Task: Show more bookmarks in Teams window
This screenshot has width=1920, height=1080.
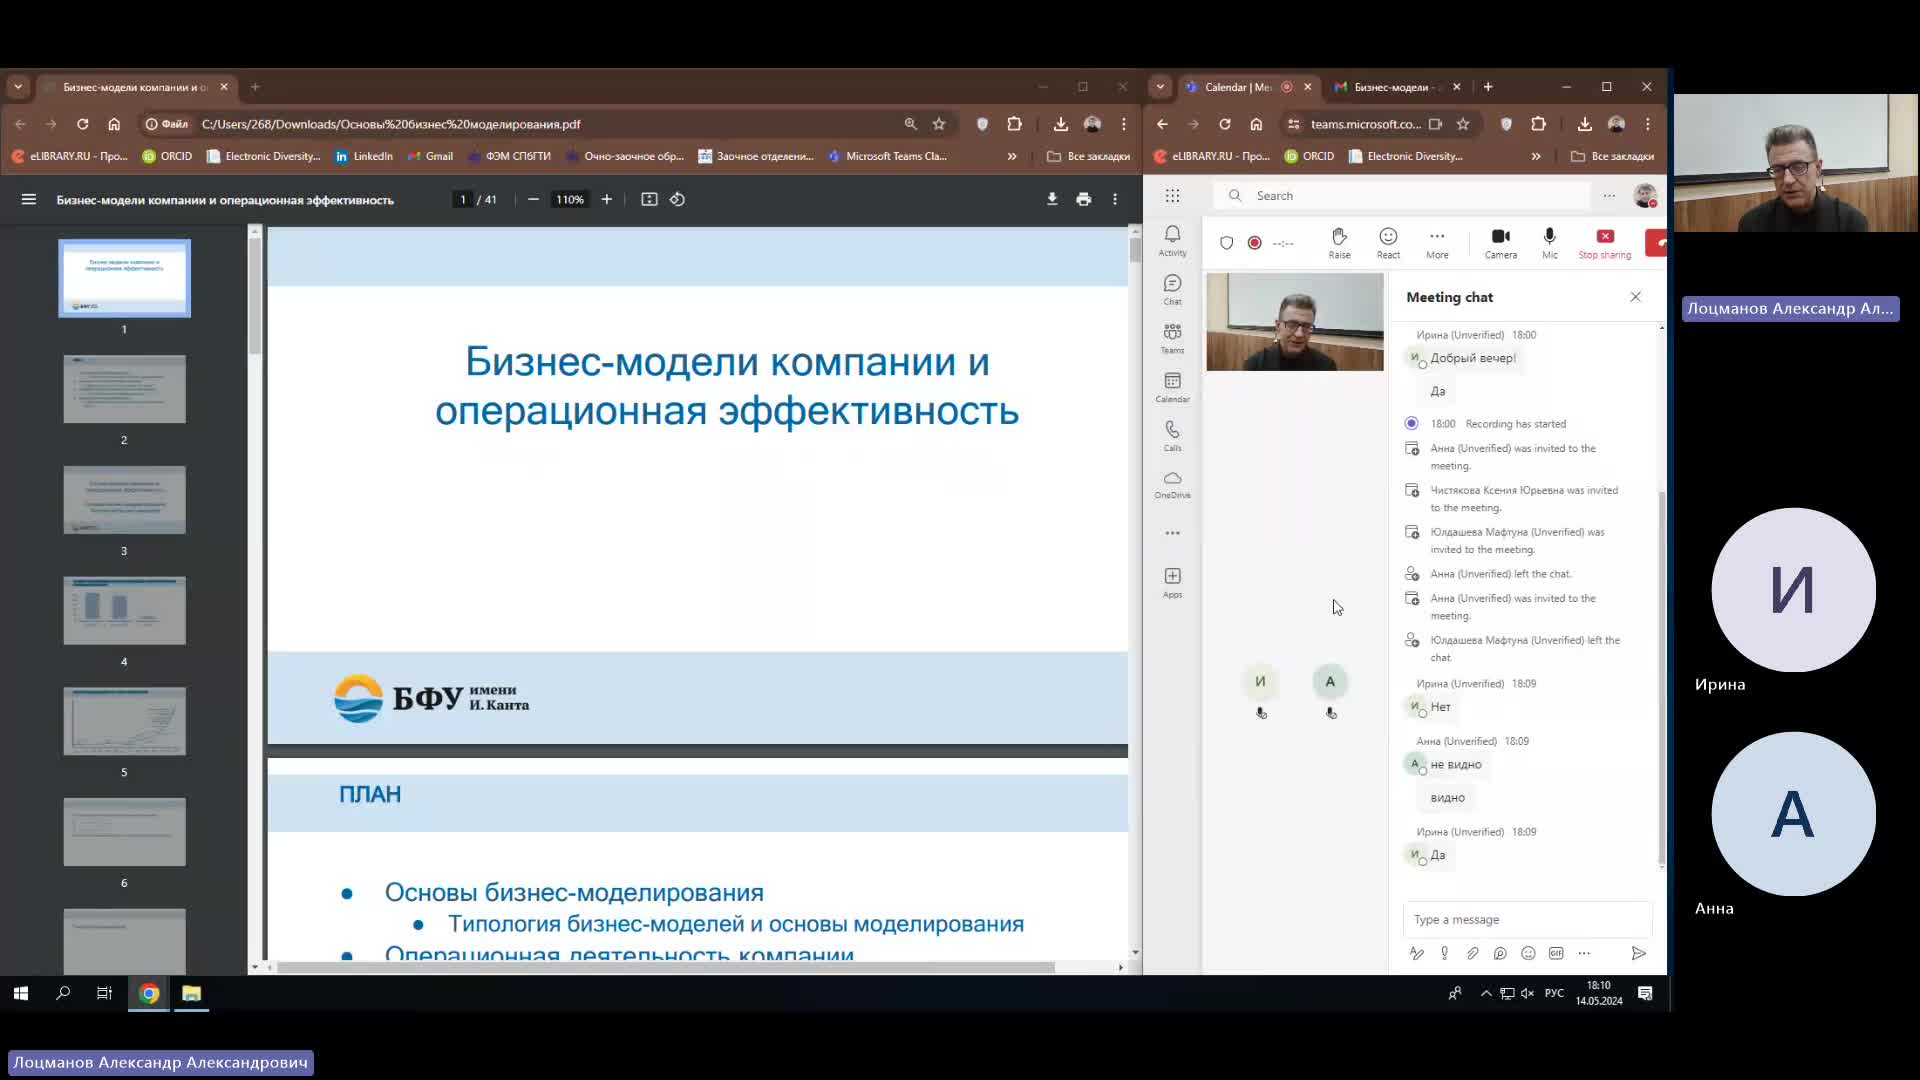Action: point(1536,156)
